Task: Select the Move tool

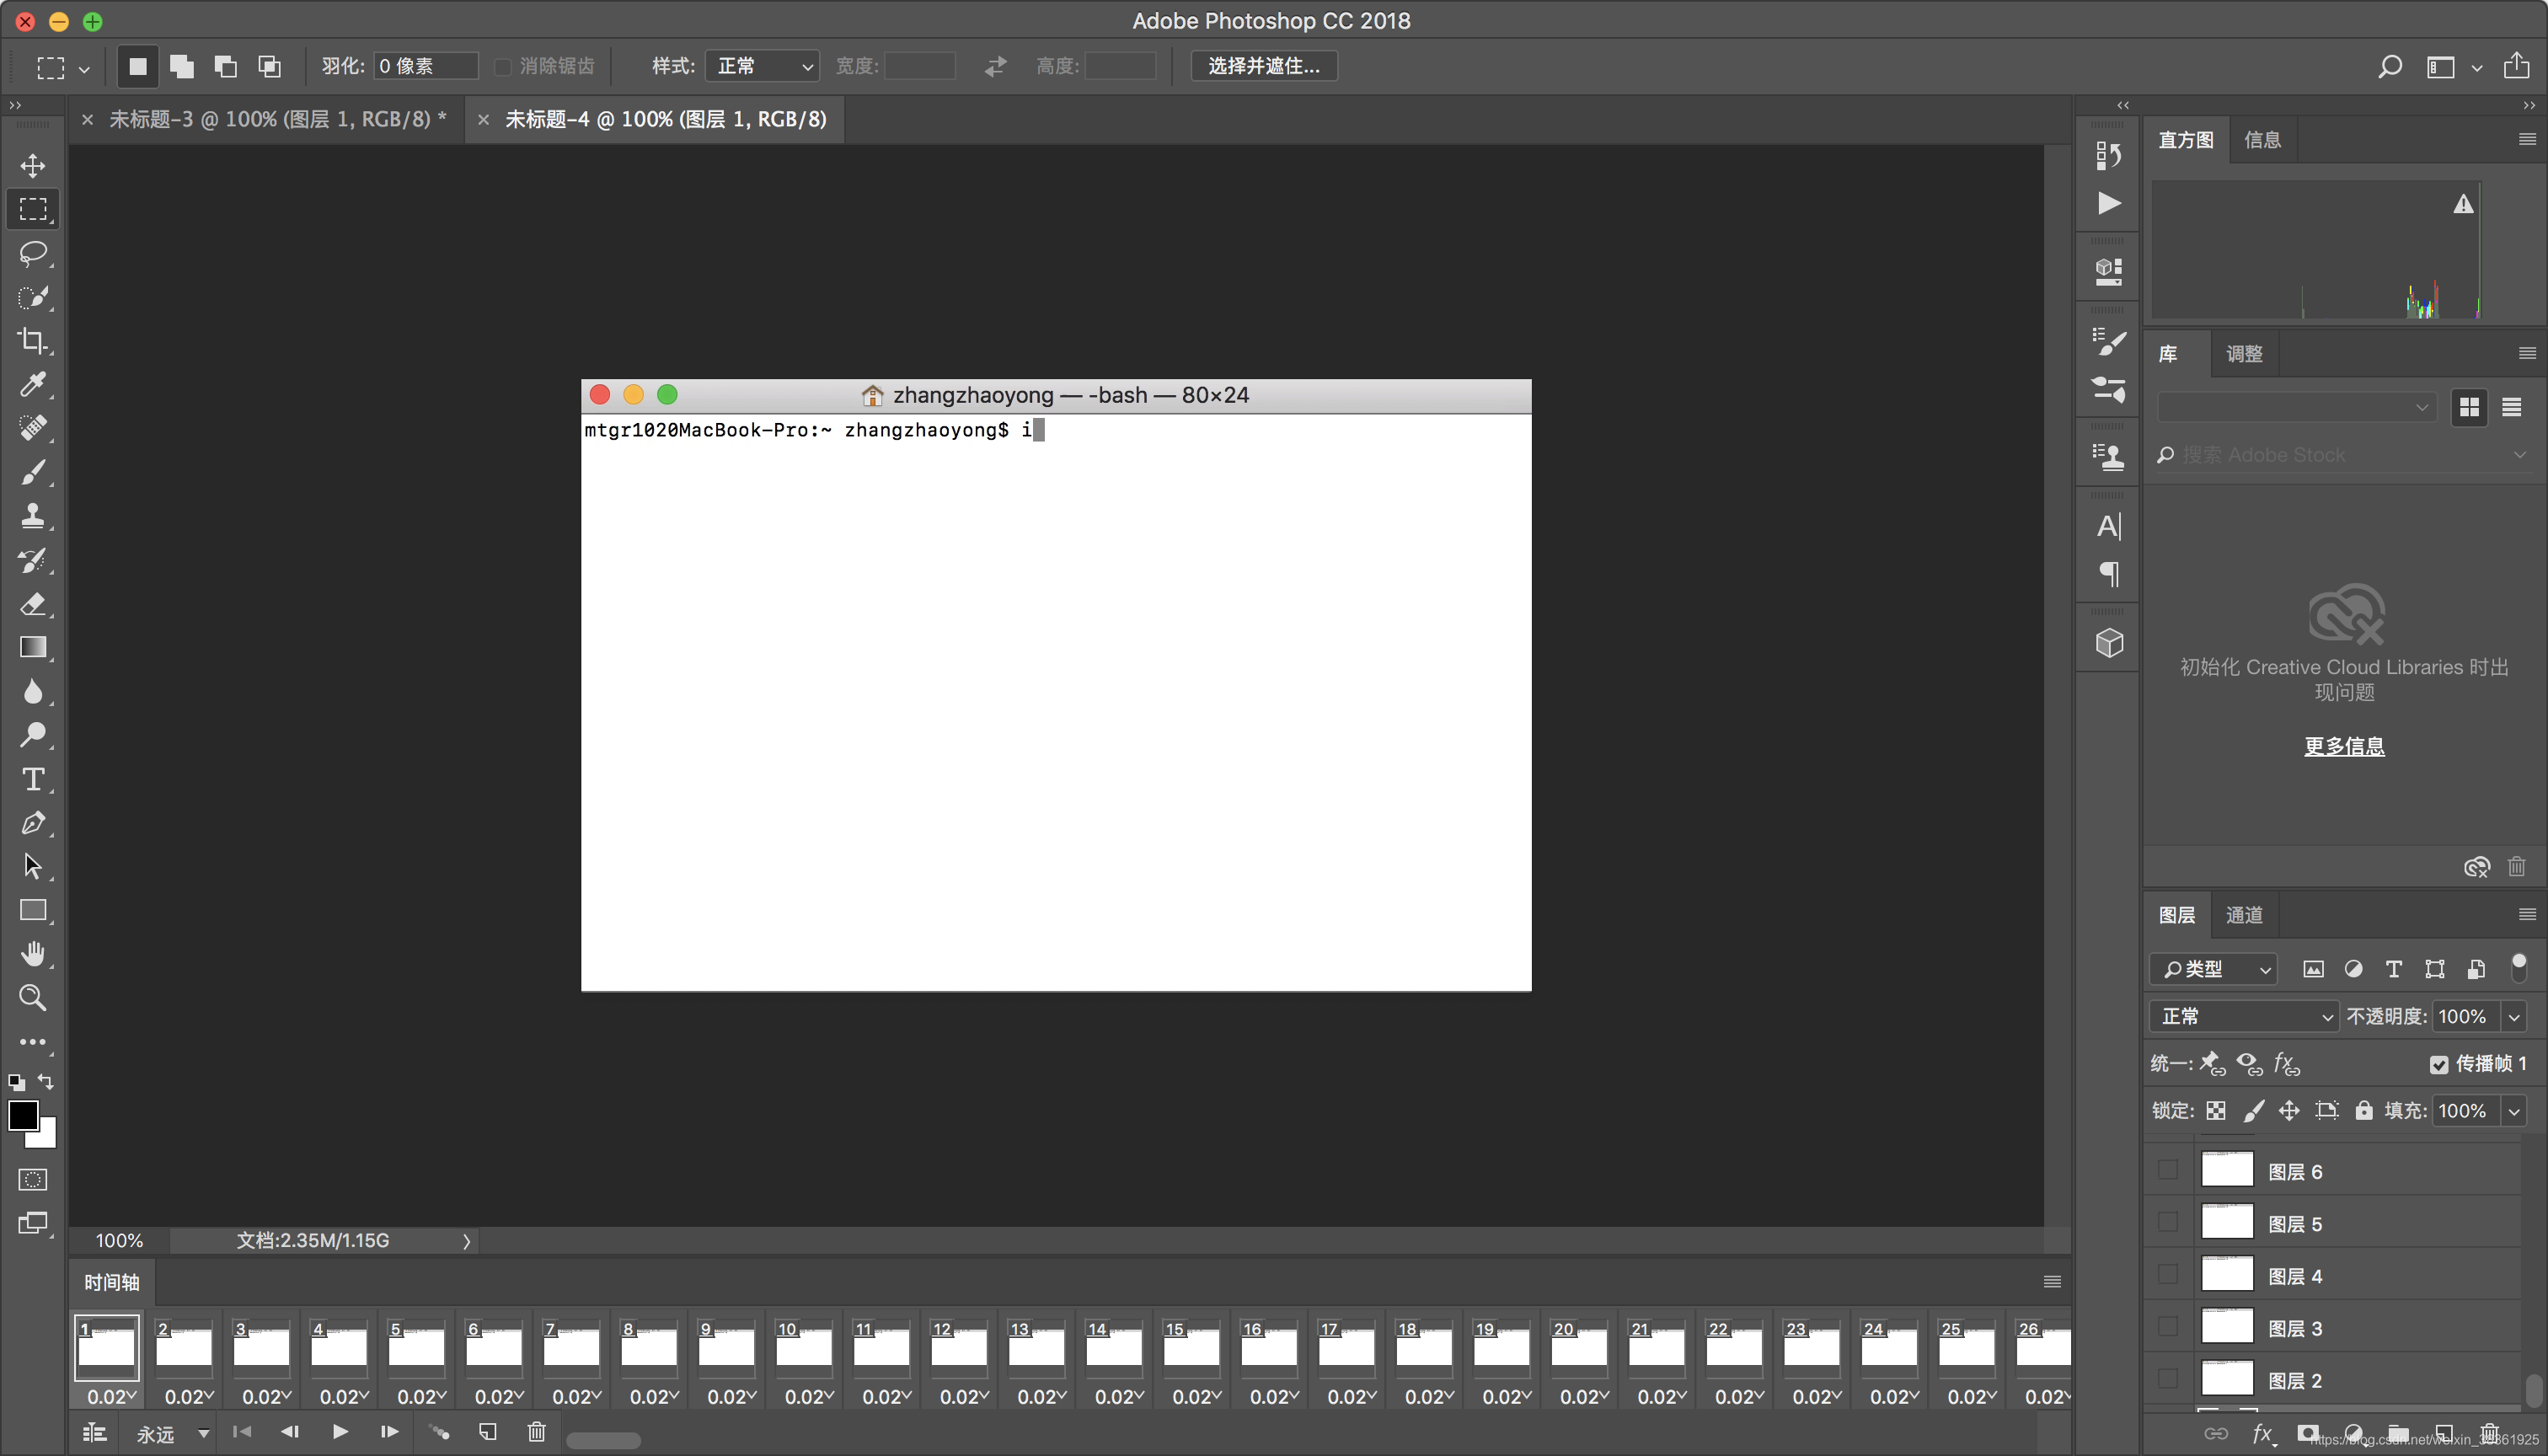Action: [33, 165]
